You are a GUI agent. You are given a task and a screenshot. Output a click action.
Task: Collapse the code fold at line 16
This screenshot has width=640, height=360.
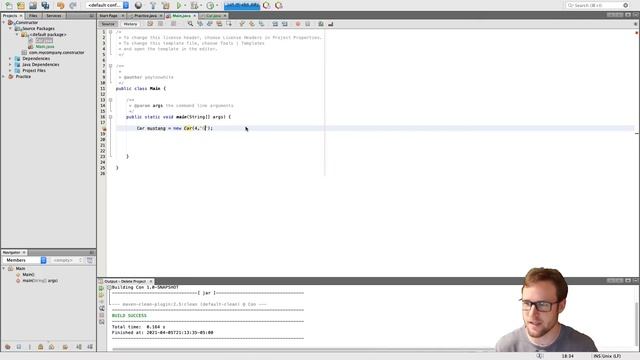click(x=110, y=117)
